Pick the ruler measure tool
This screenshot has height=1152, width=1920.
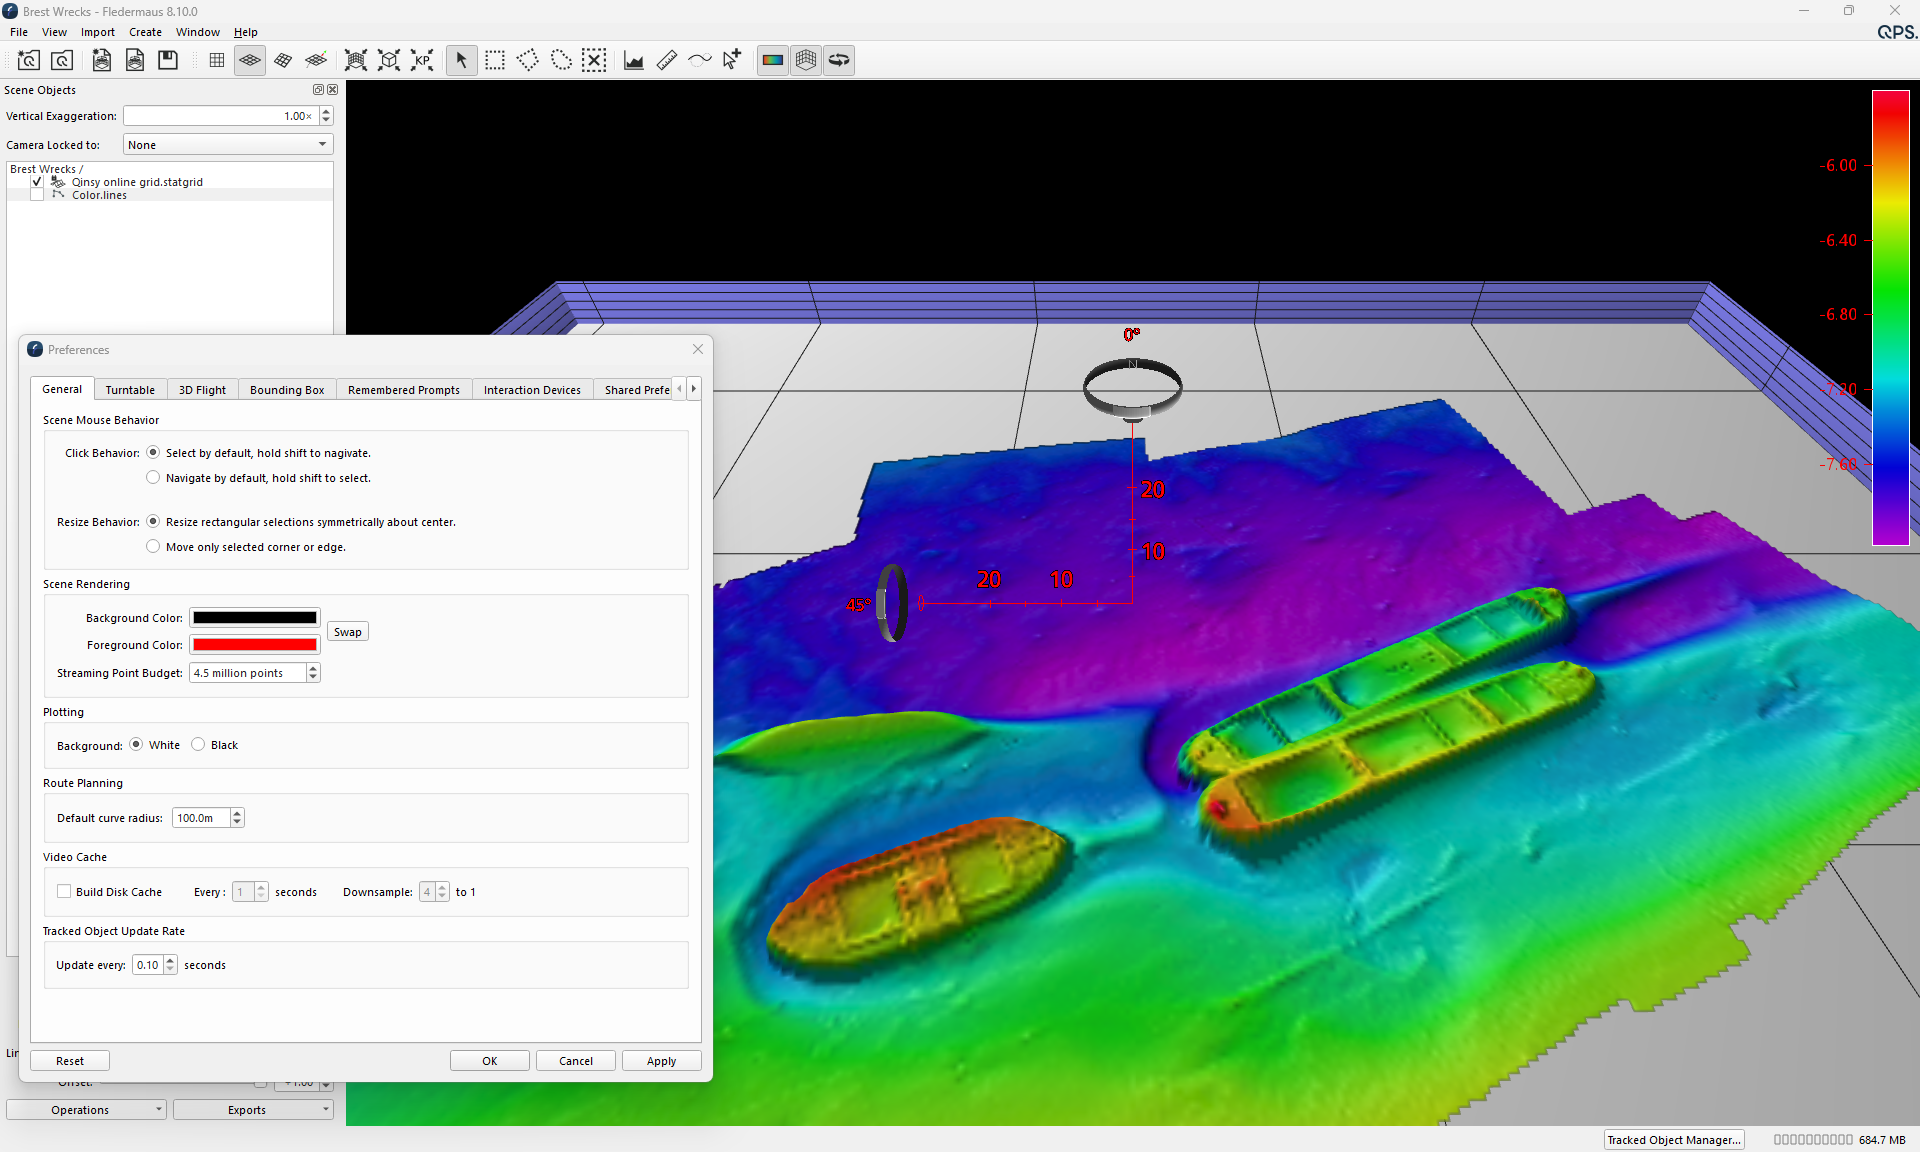point(667,60)
